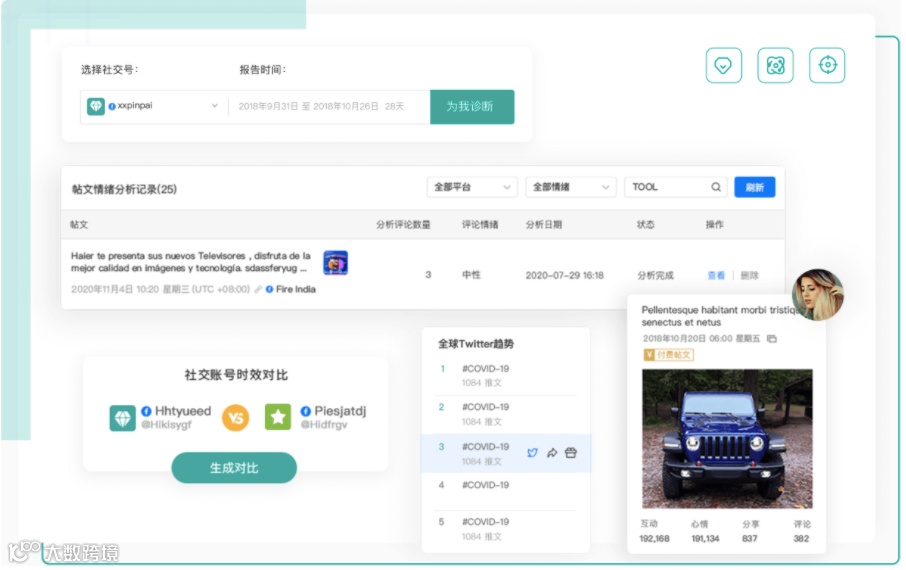The image size is (906, 570).
Task: Click the crosshair target icon button
Action: 827,65
